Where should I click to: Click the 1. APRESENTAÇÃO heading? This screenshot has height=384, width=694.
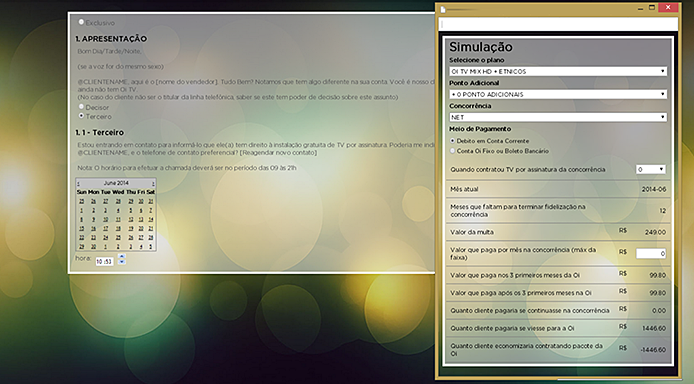point(111,39)
